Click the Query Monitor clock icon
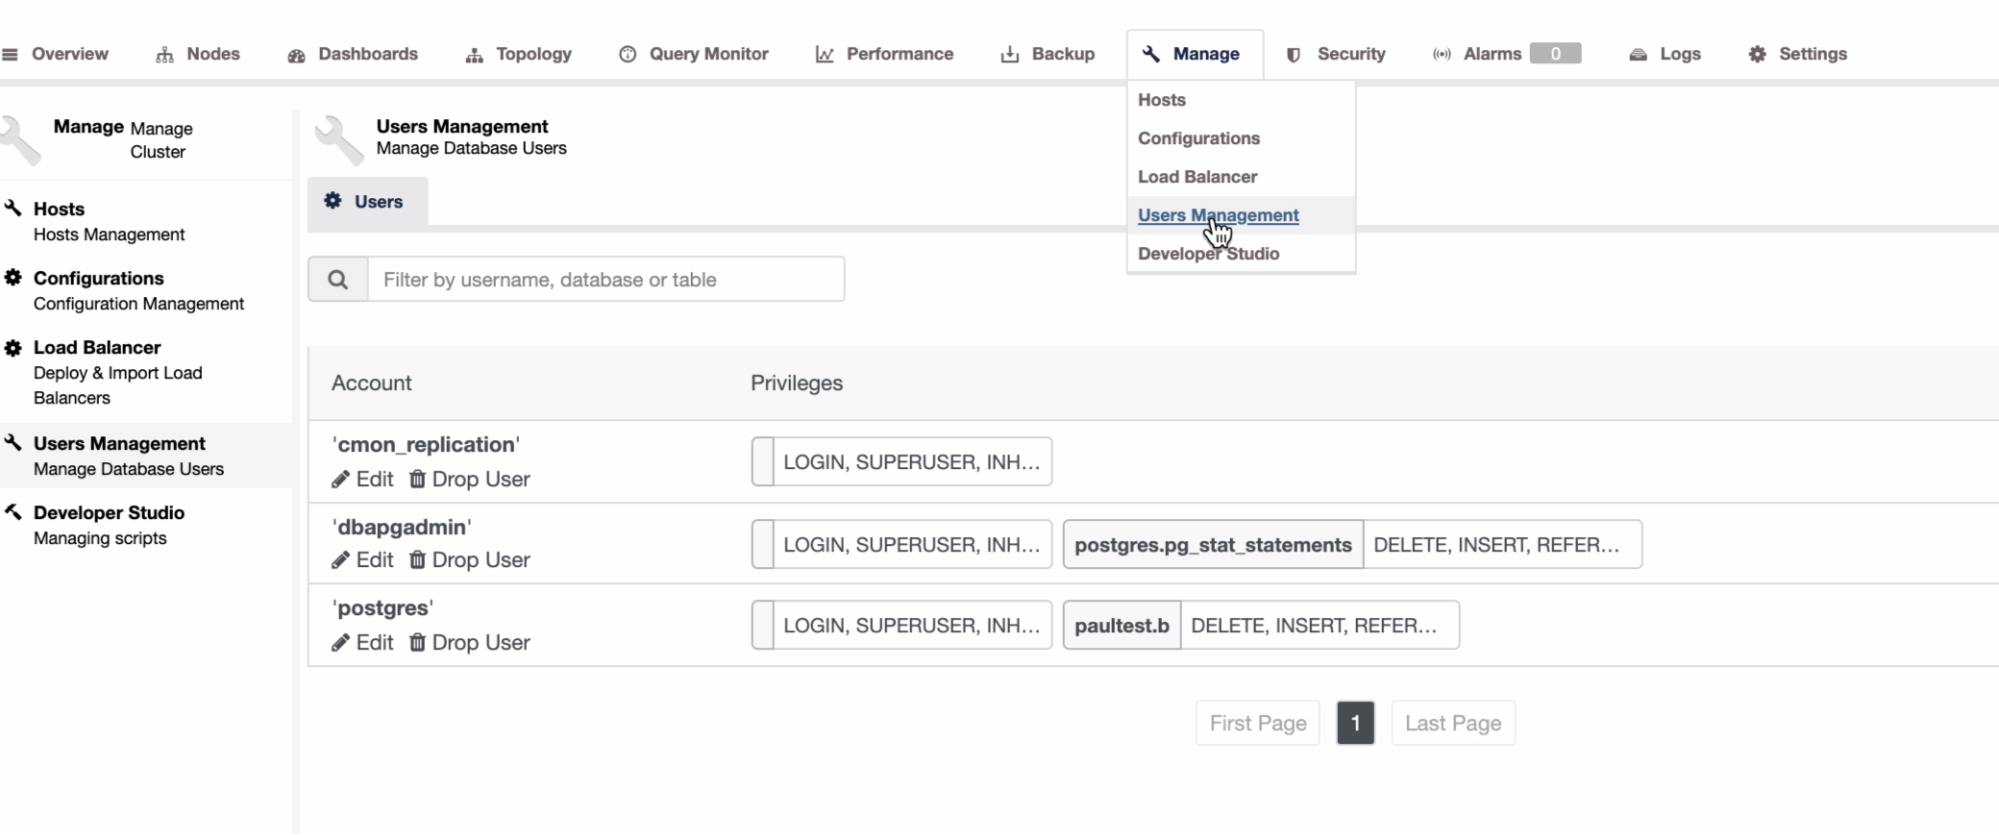 tap(628, 54)
